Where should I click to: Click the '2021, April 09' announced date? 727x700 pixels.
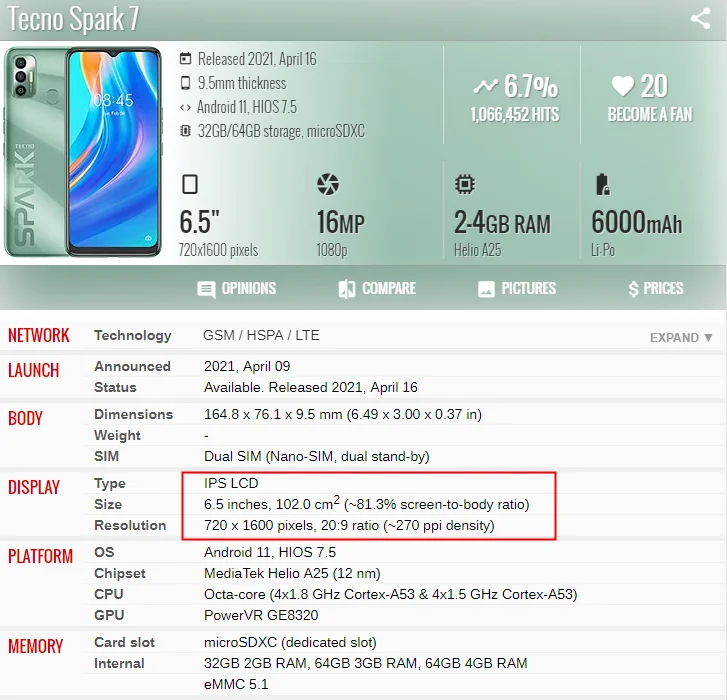(x=247, y=366)
